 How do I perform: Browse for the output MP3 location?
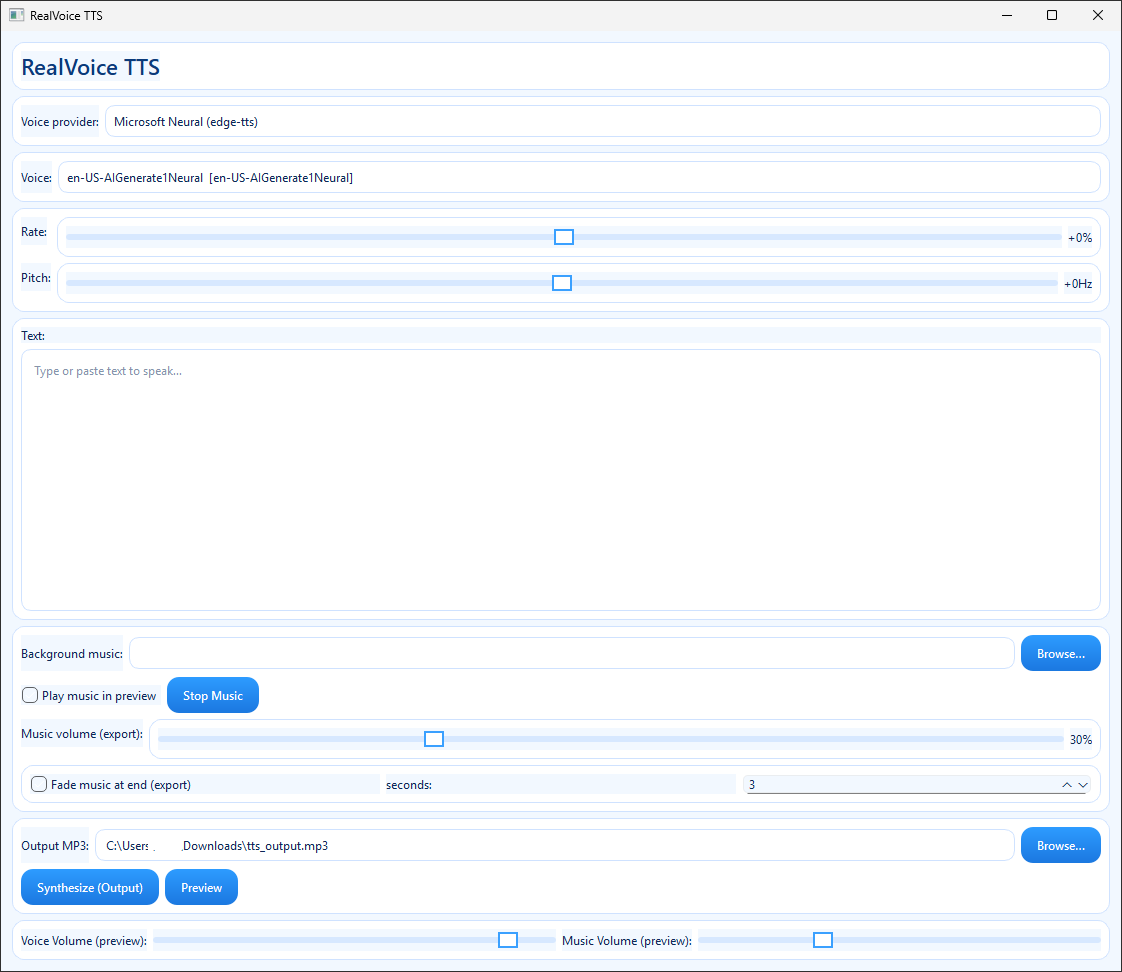(x=1060, y=845)
